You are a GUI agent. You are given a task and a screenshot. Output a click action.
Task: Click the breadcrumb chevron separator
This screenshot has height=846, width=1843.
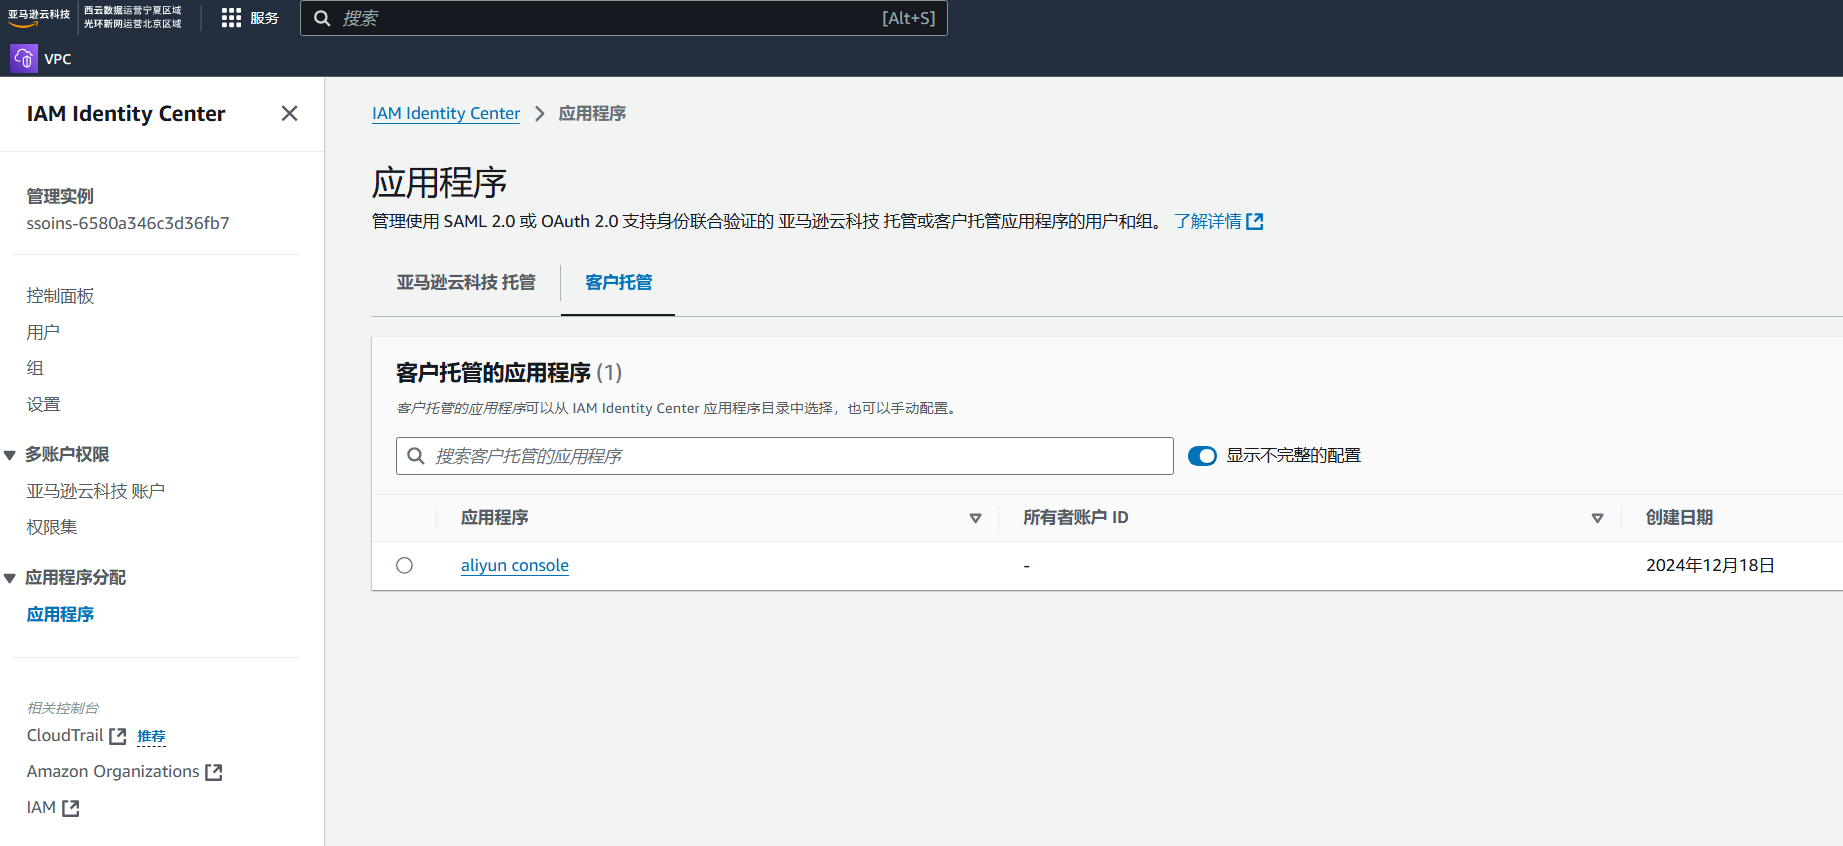pos(539,114)
